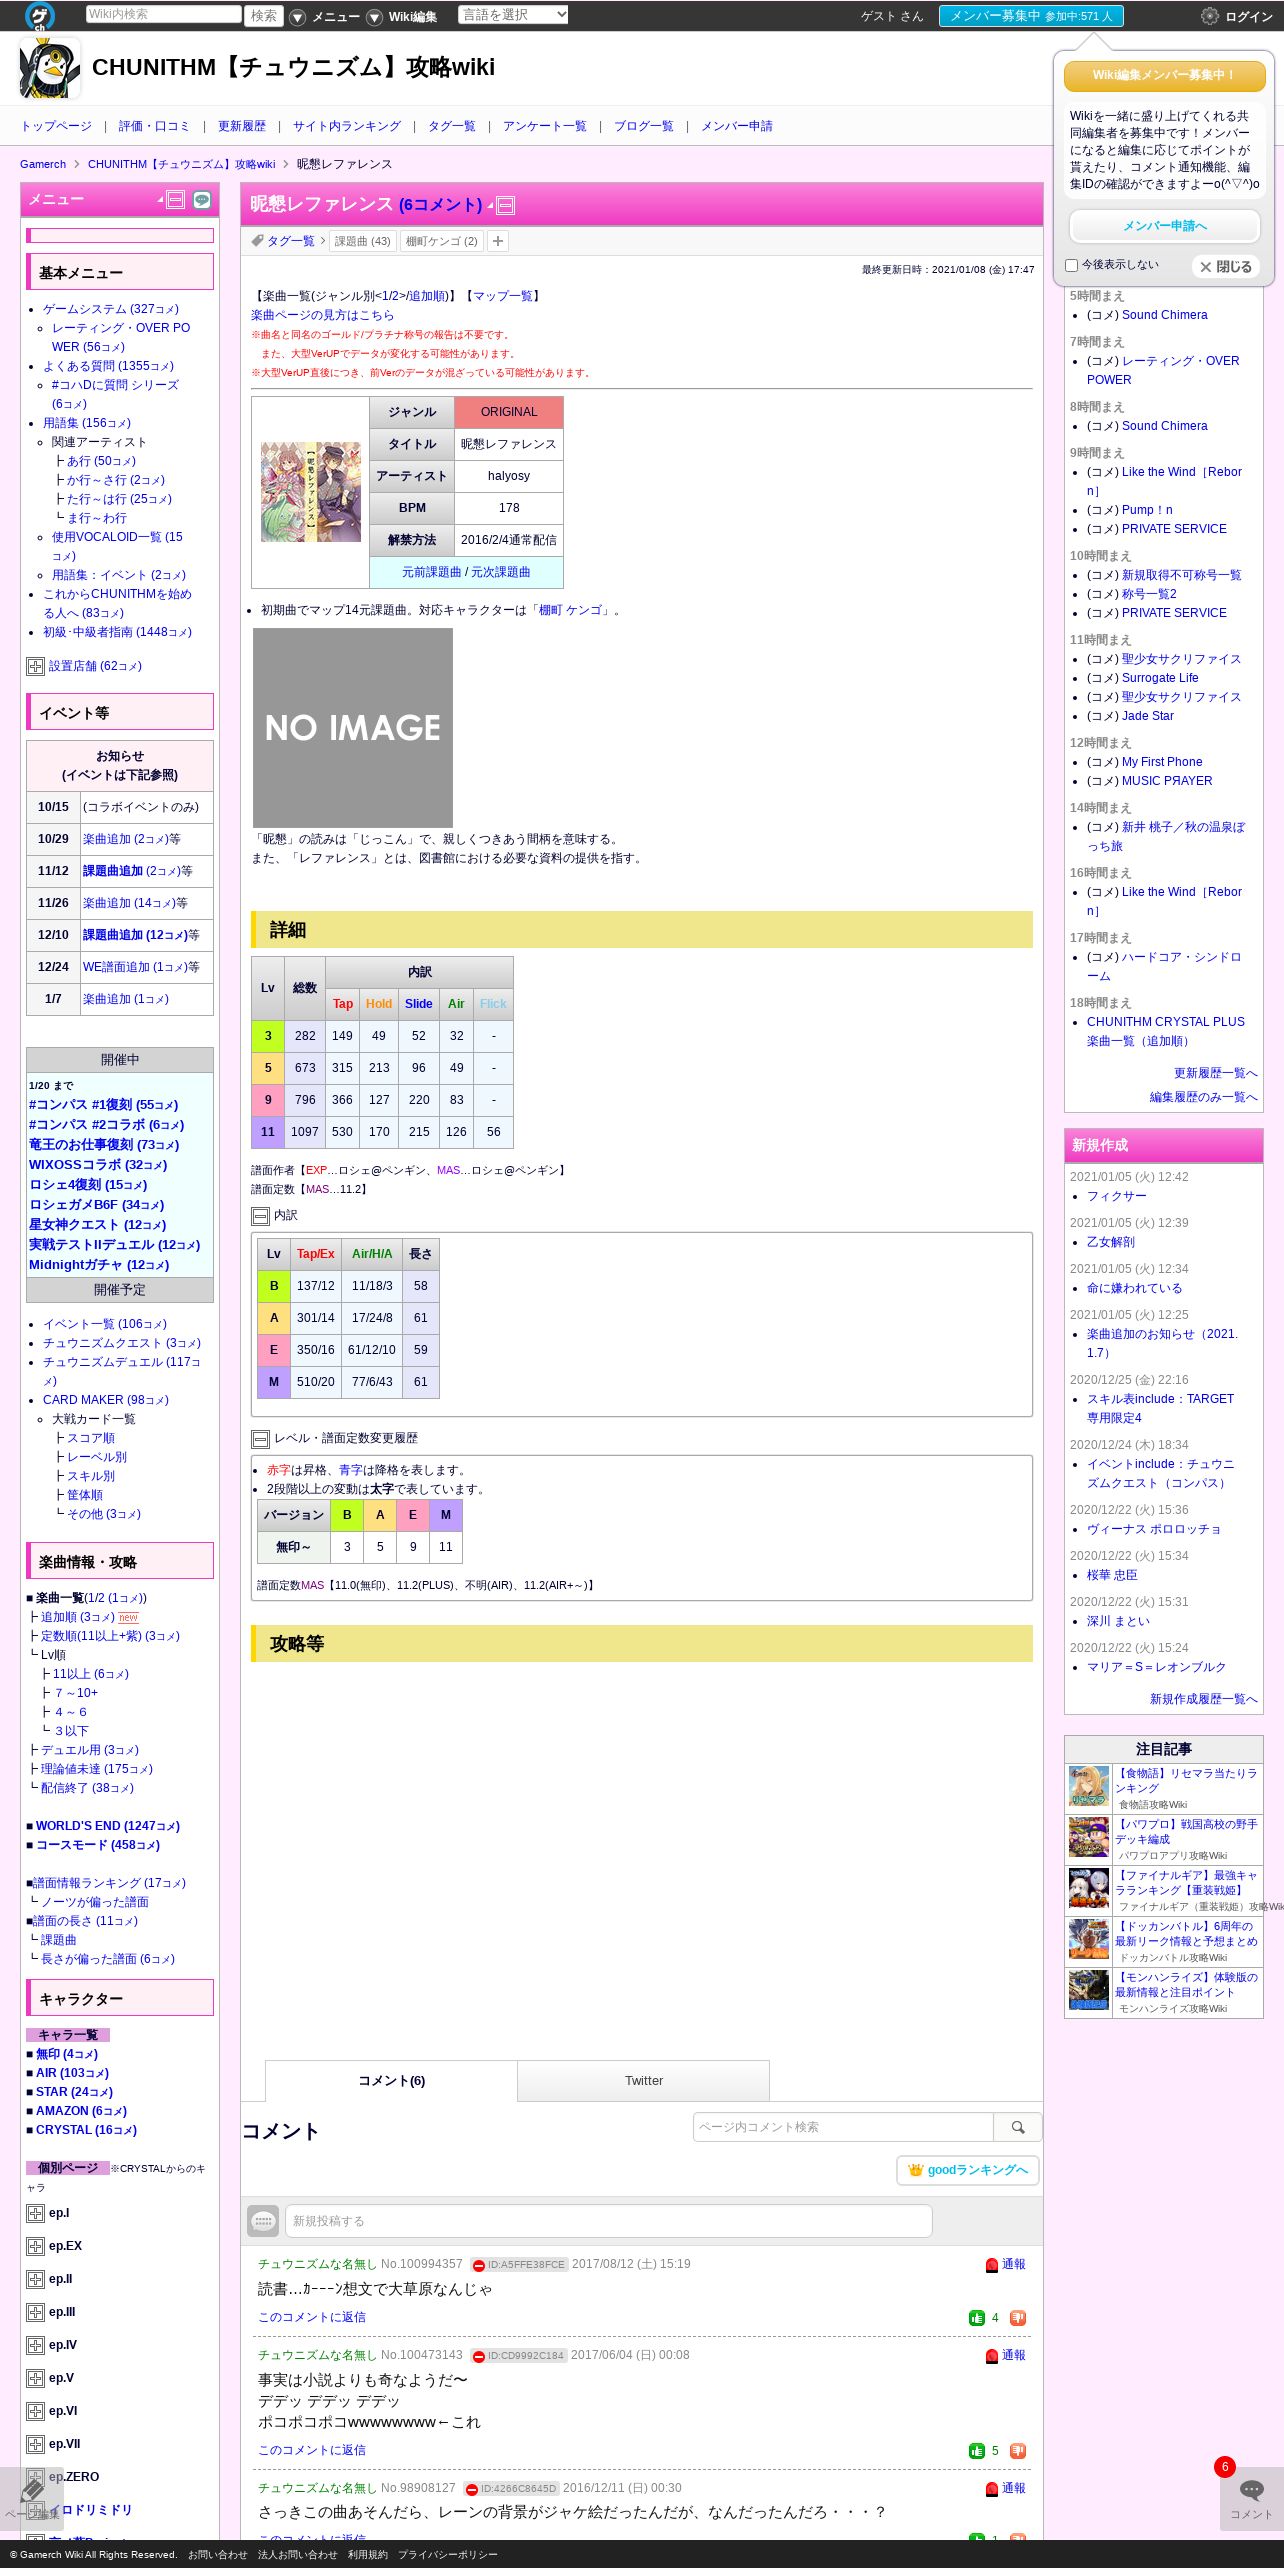Switch to the Twitter tab
The width and height of the screenshot is (1284, 2568).
tap(644, 2080)
